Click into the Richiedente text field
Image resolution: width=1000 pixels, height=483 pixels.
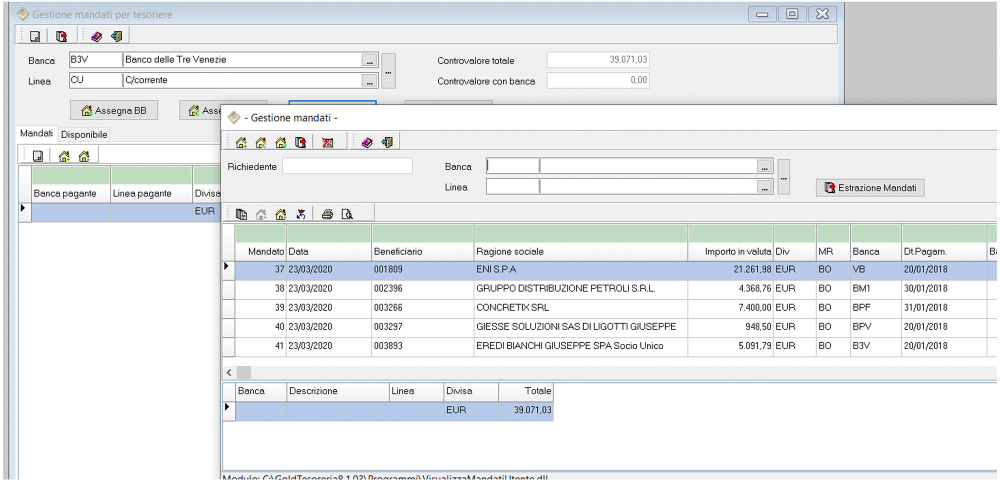pyautogui.click(x=347, y=166)
